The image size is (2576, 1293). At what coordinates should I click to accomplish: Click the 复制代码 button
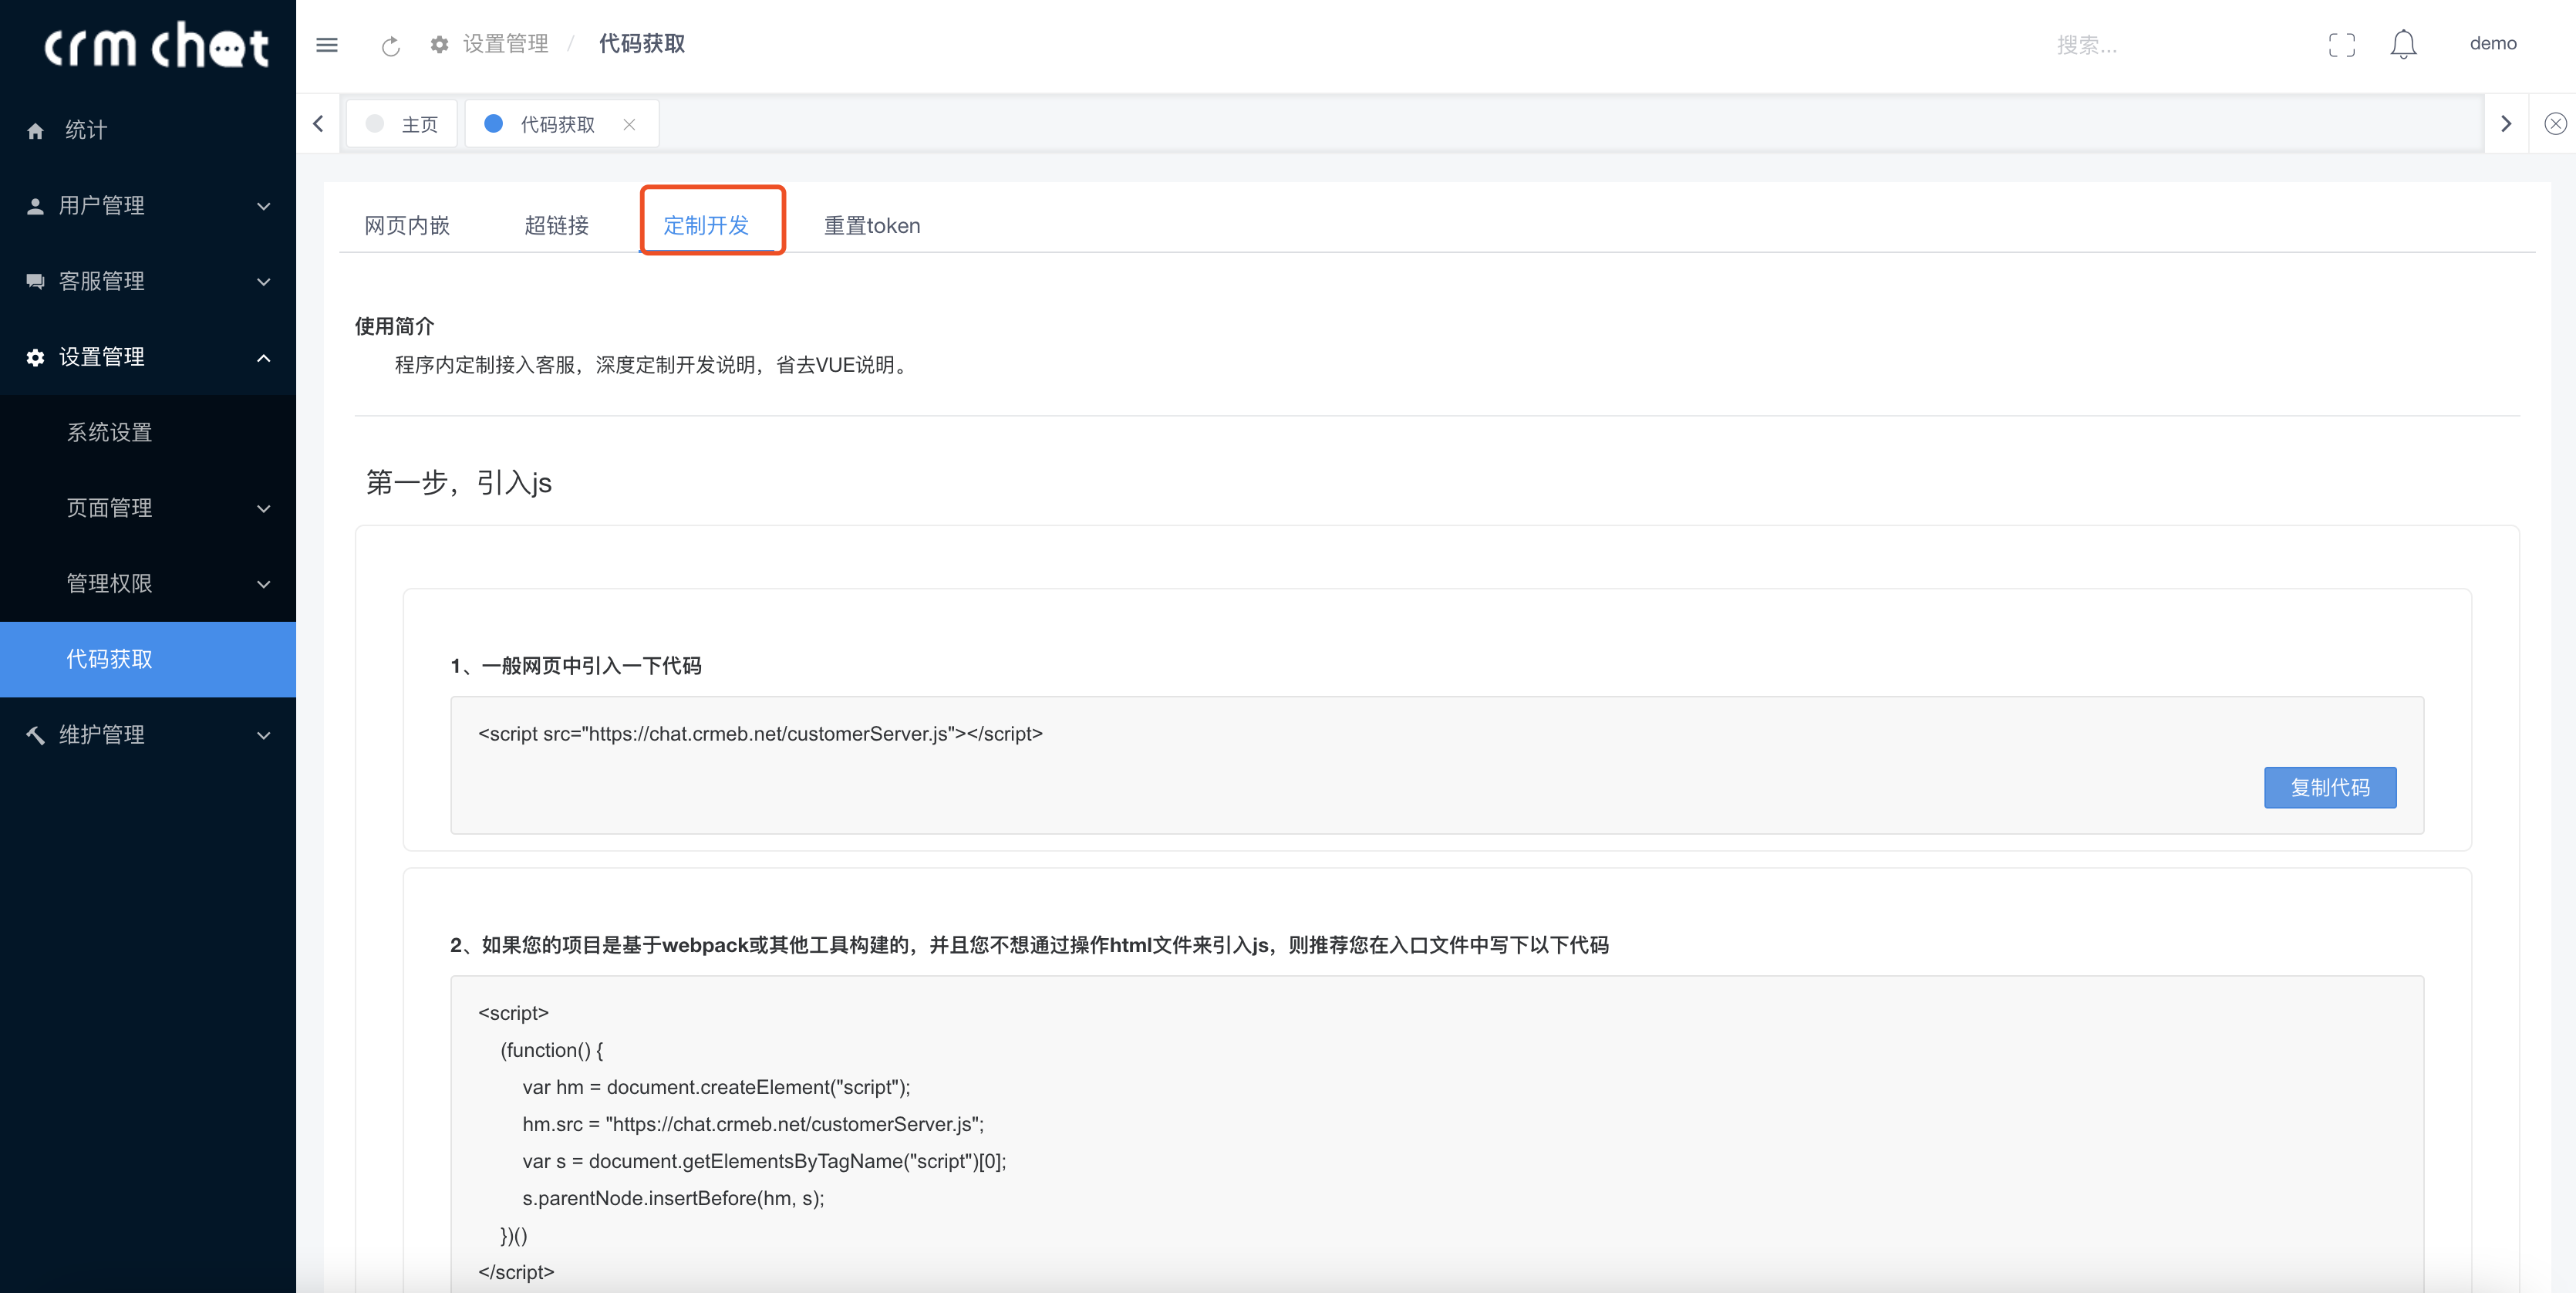(x=2329, y=788)
